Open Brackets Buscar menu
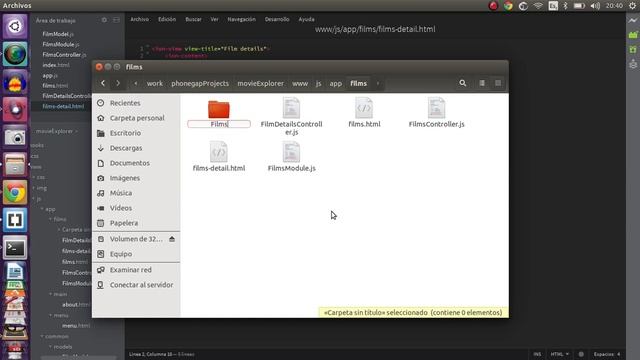Viewport: 640px width, 360px height. coord(193,19)
